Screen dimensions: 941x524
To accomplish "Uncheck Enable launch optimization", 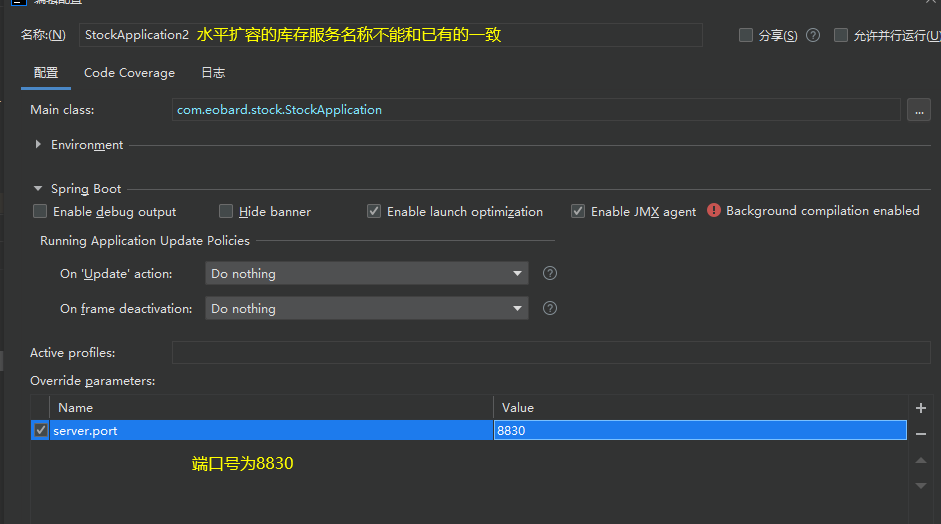I will click(374, 211).
